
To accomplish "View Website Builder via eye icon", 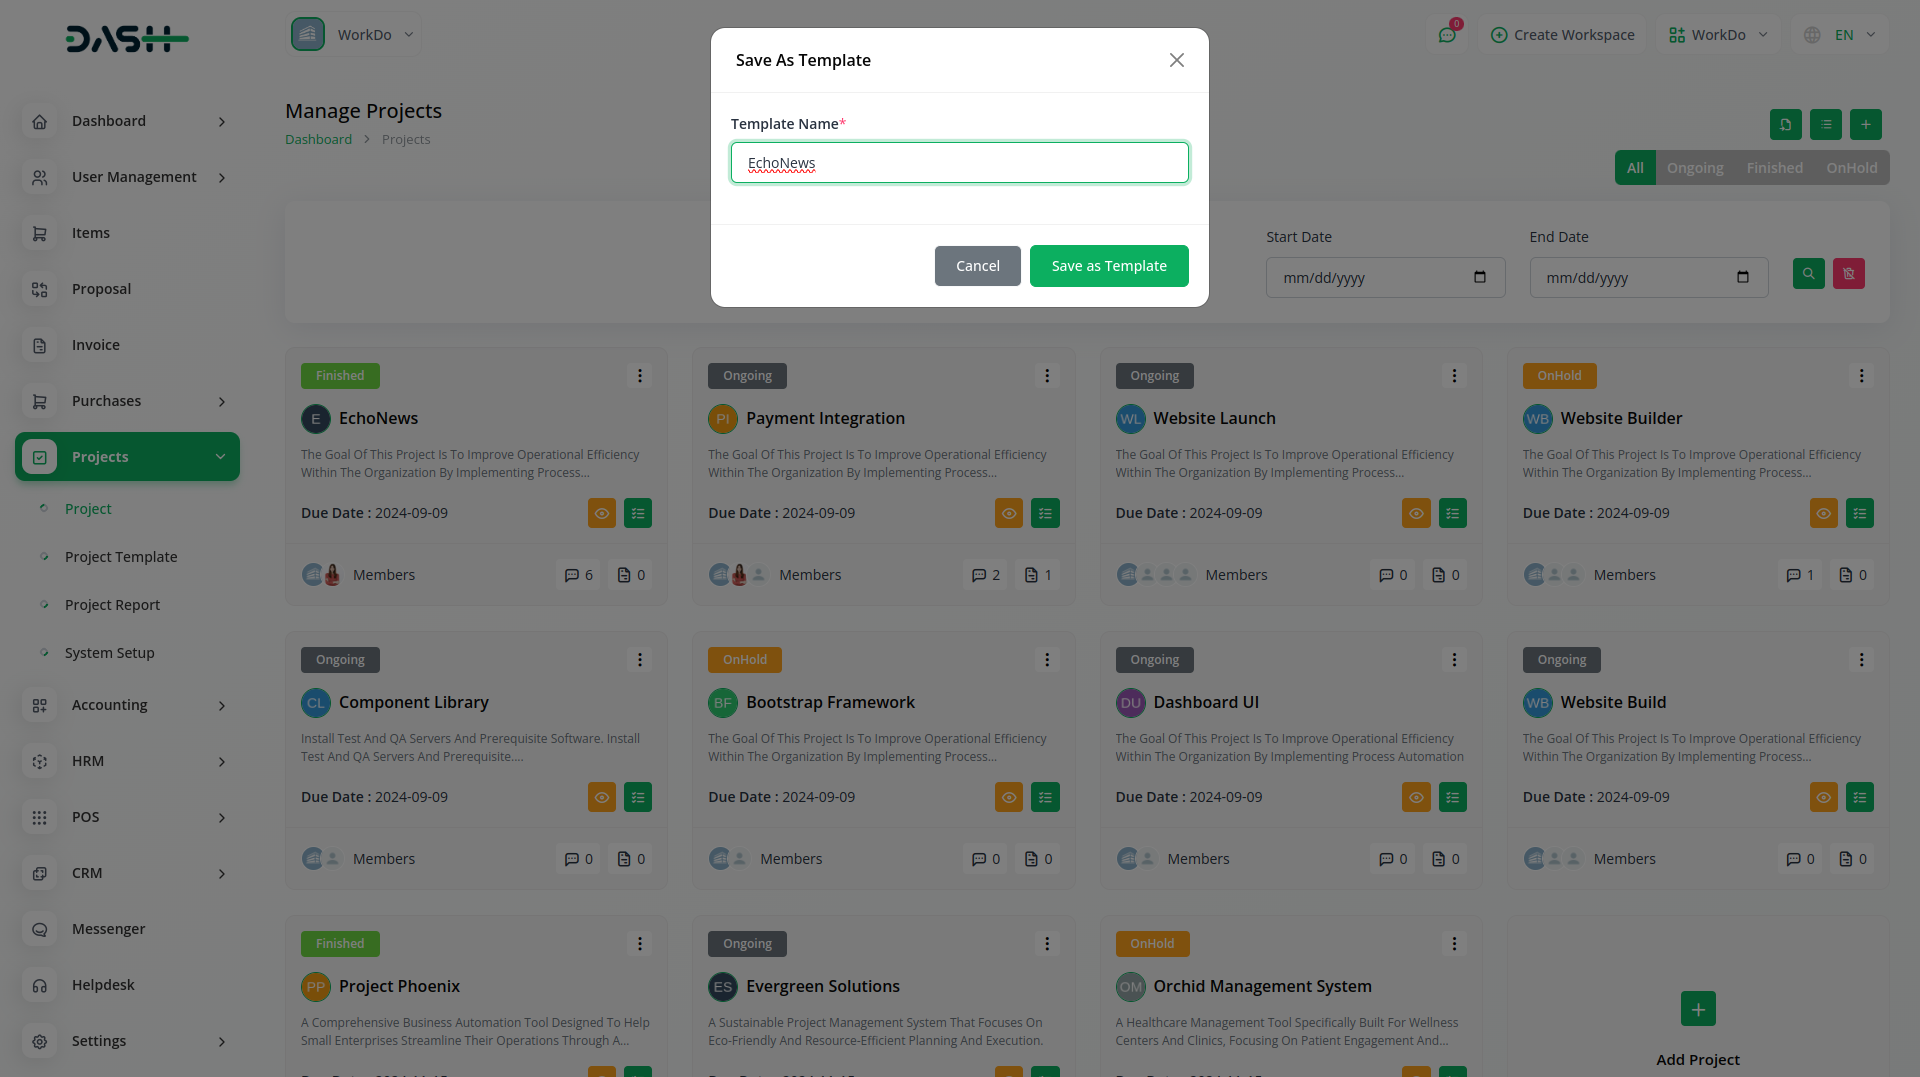I will [x=1824, y=513].
